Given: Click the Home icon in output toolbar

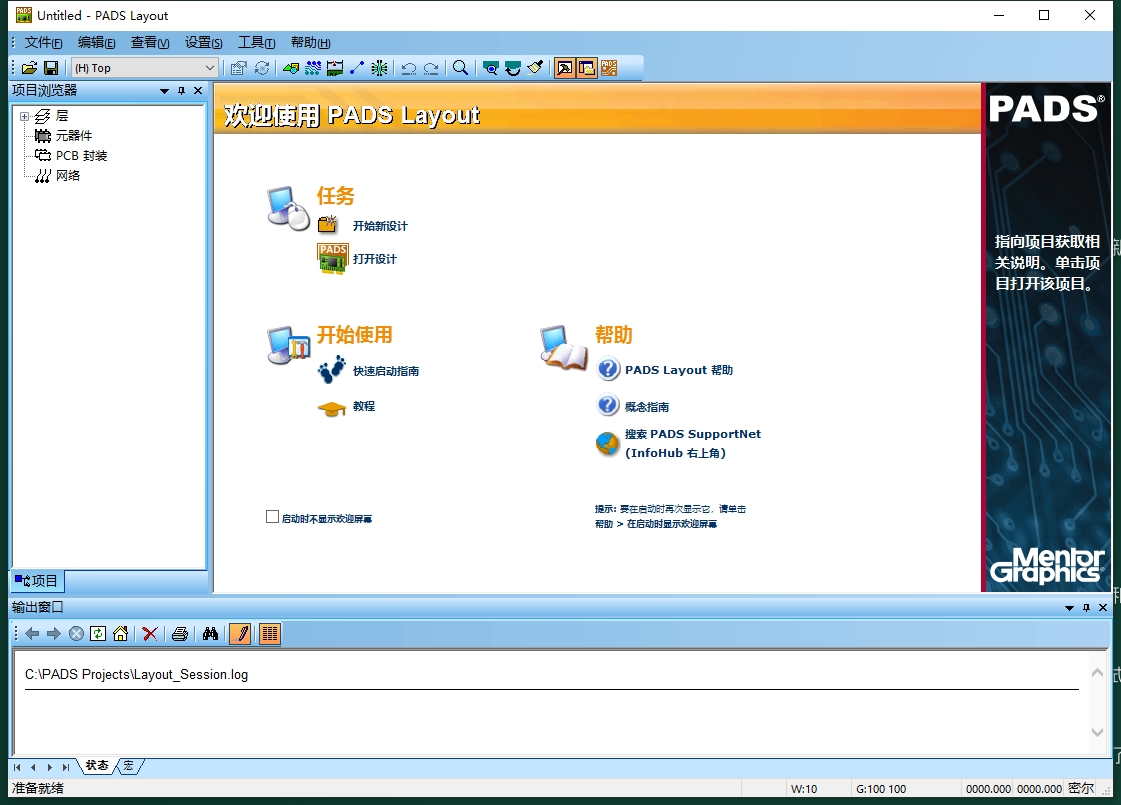Looking at the screenshot, I should [x=120, y=633].
